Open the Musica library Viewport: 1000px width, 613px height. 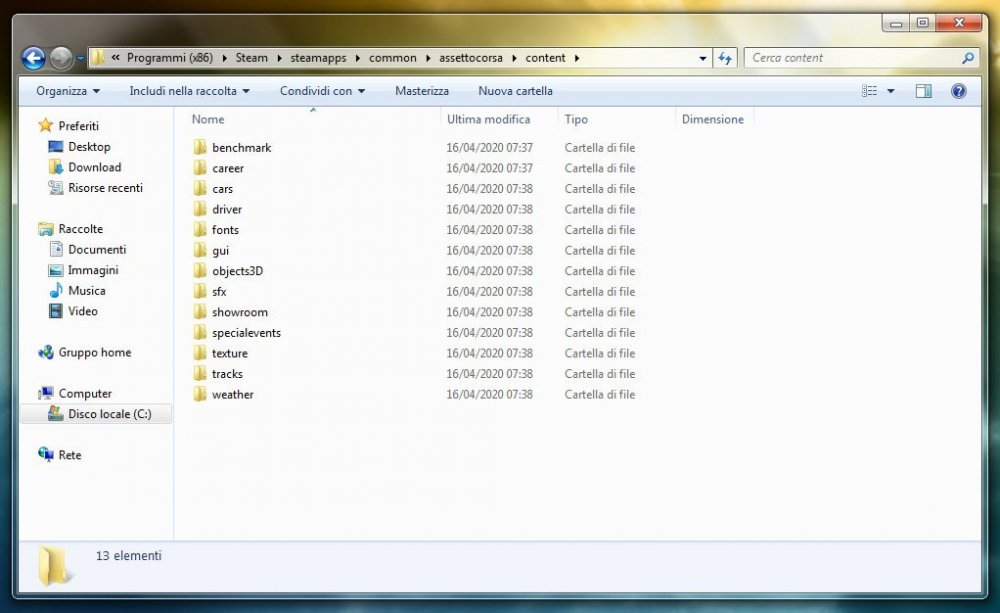pos(77,290)
